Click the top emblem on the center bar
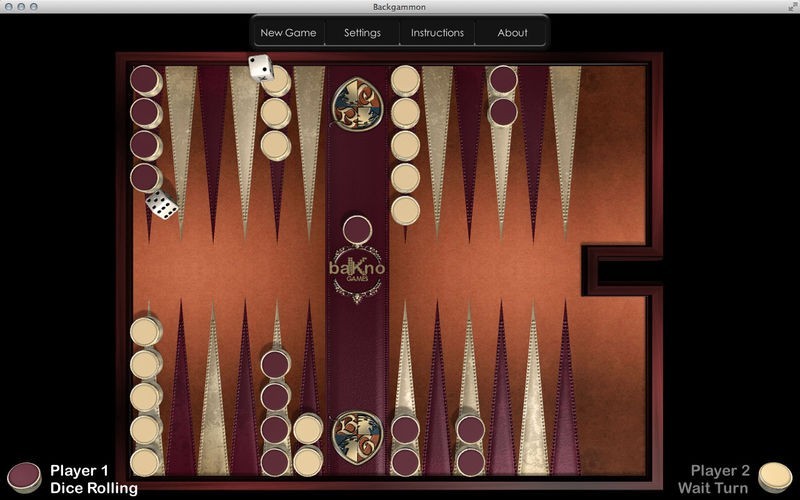 [x=357, y=104]
